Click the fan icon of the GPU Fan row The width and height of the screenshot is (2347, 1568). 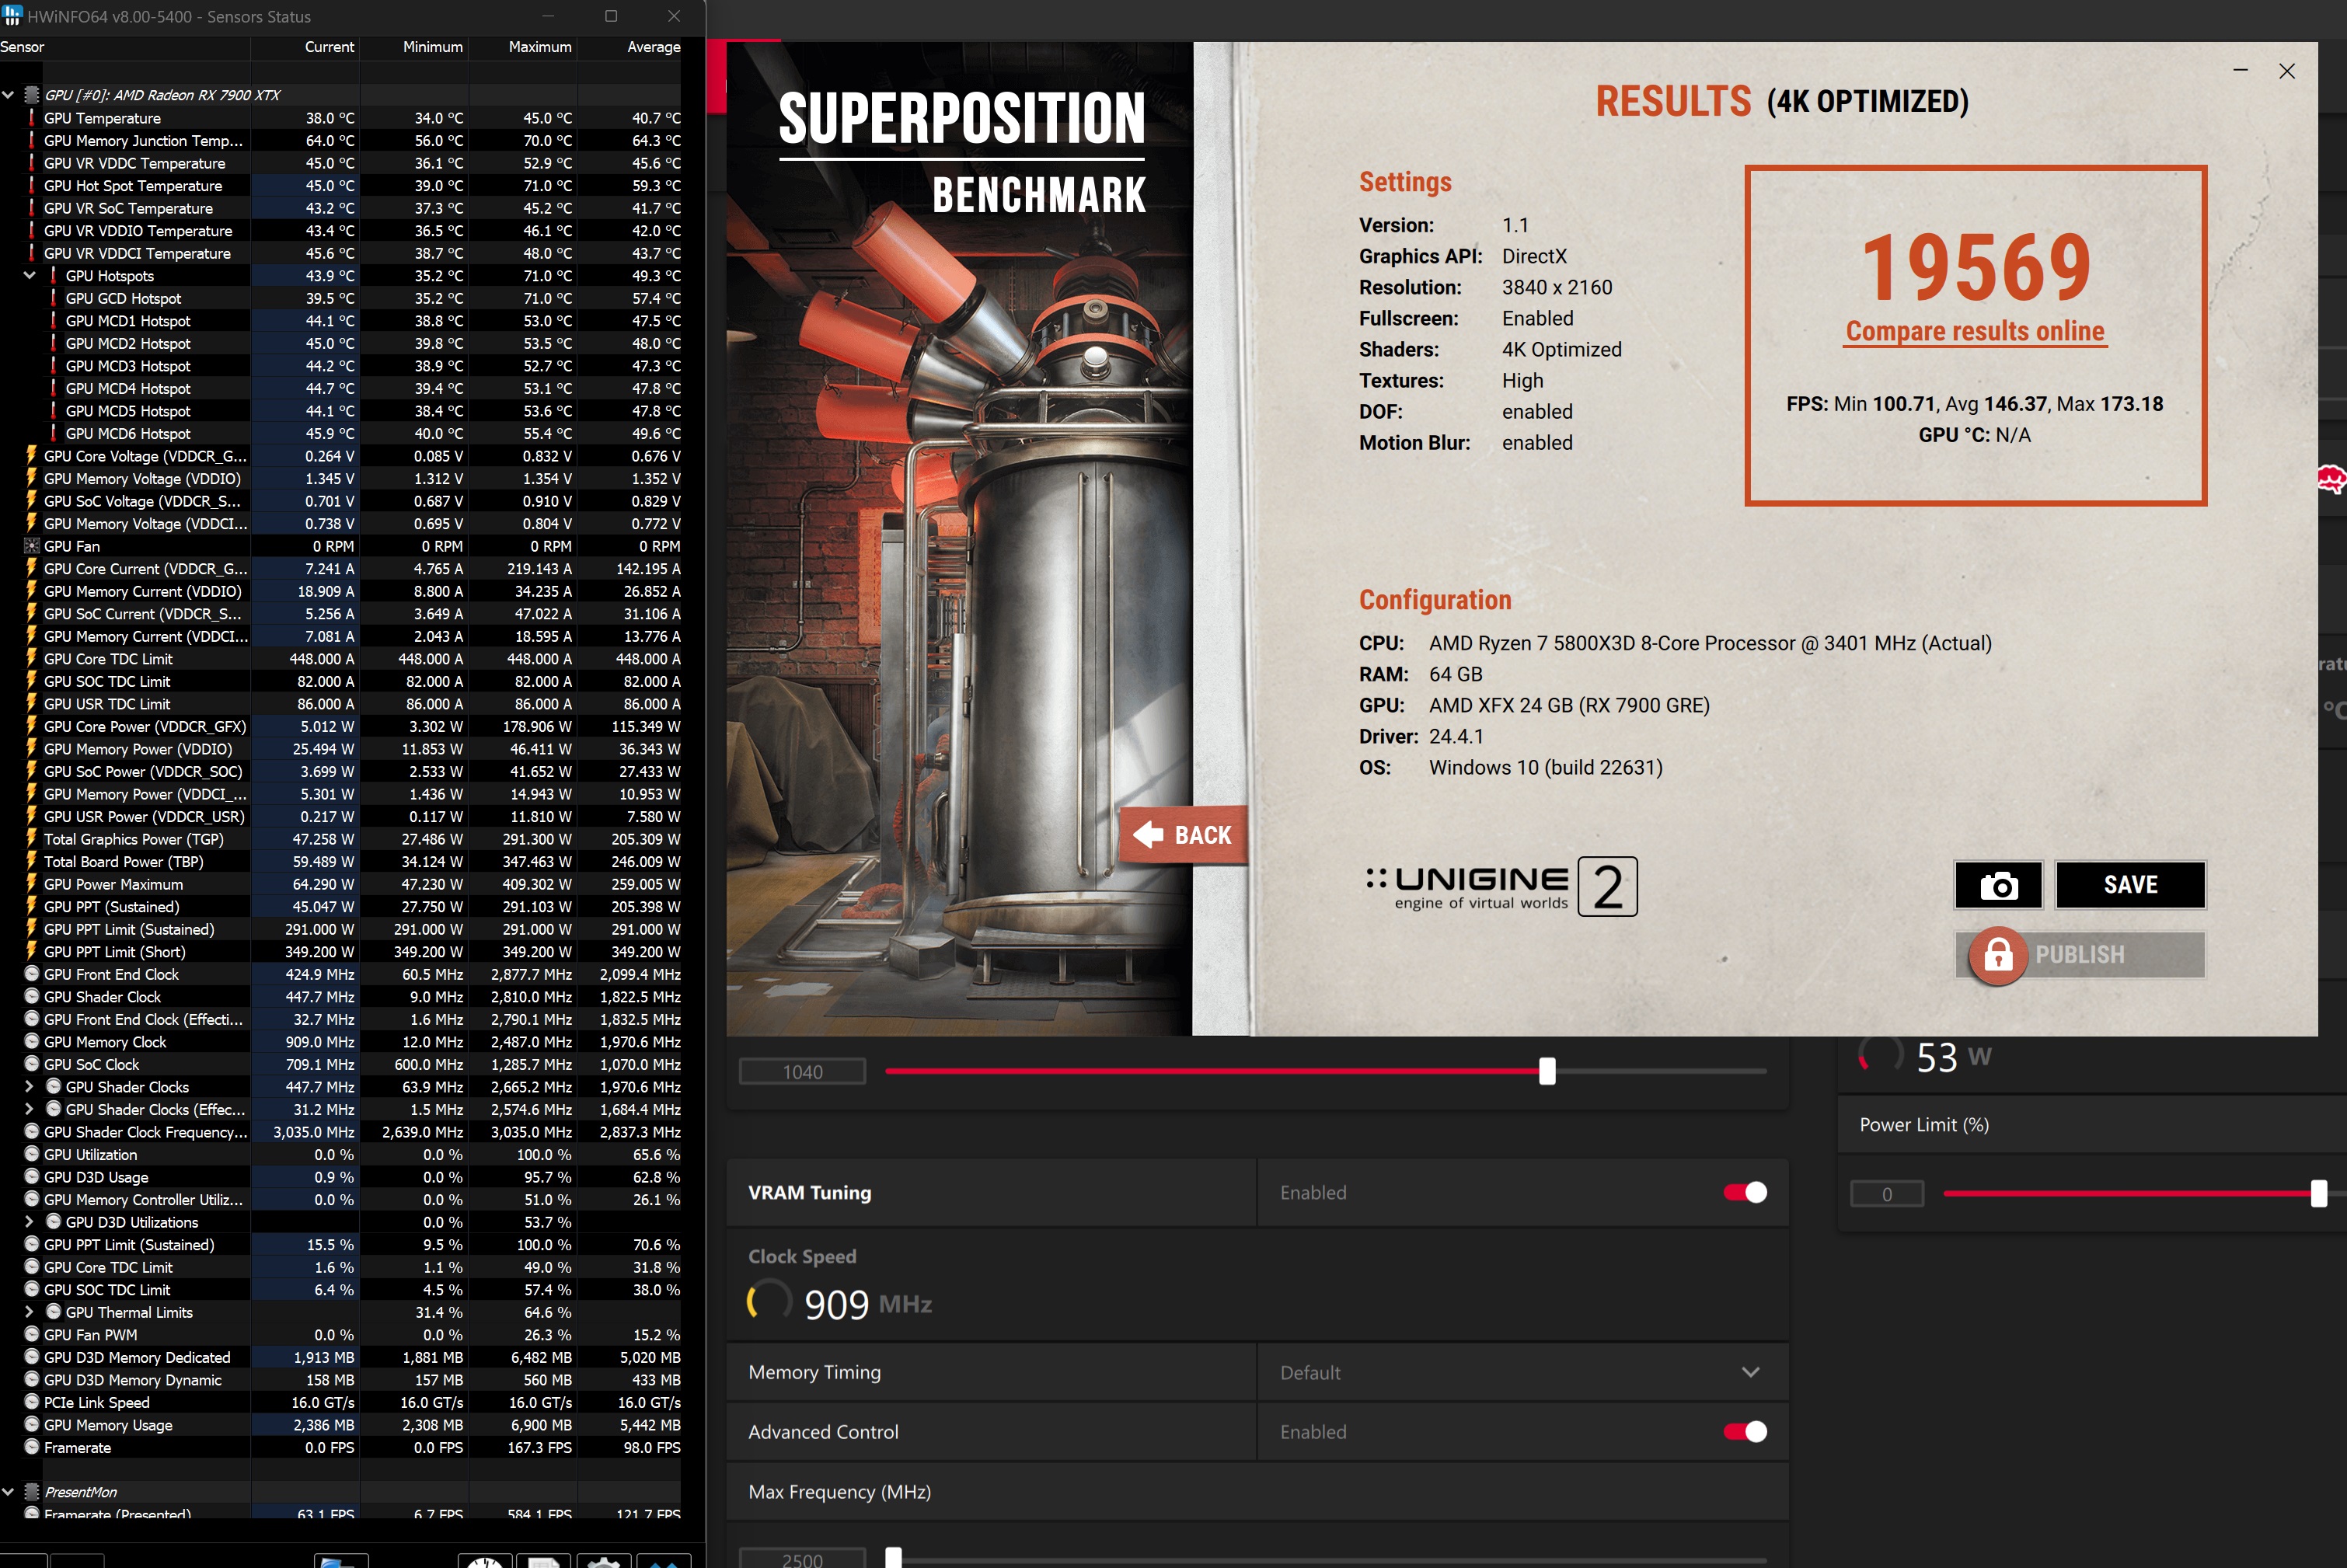[31, 546]
